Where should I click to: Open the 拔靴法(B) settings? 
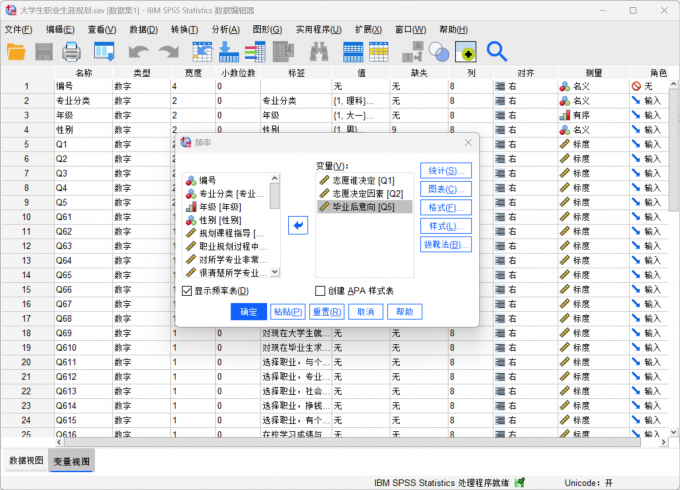click(x=445, y=245)
